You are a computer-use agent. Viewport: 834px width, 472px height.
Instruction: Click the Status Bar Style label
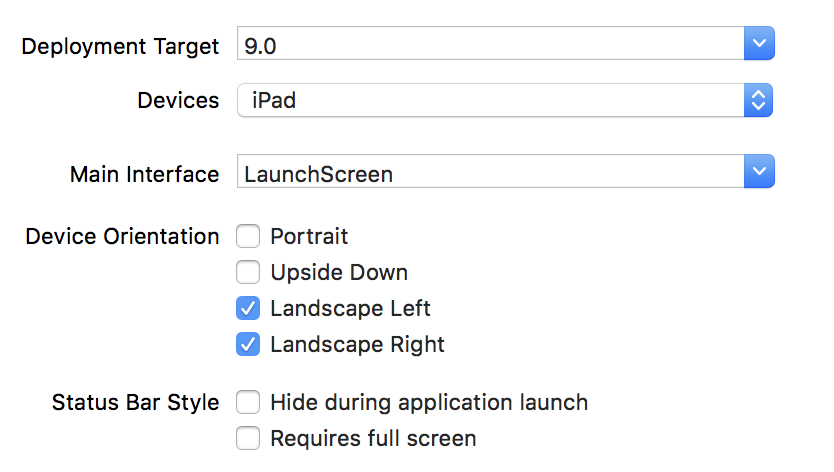136,403
